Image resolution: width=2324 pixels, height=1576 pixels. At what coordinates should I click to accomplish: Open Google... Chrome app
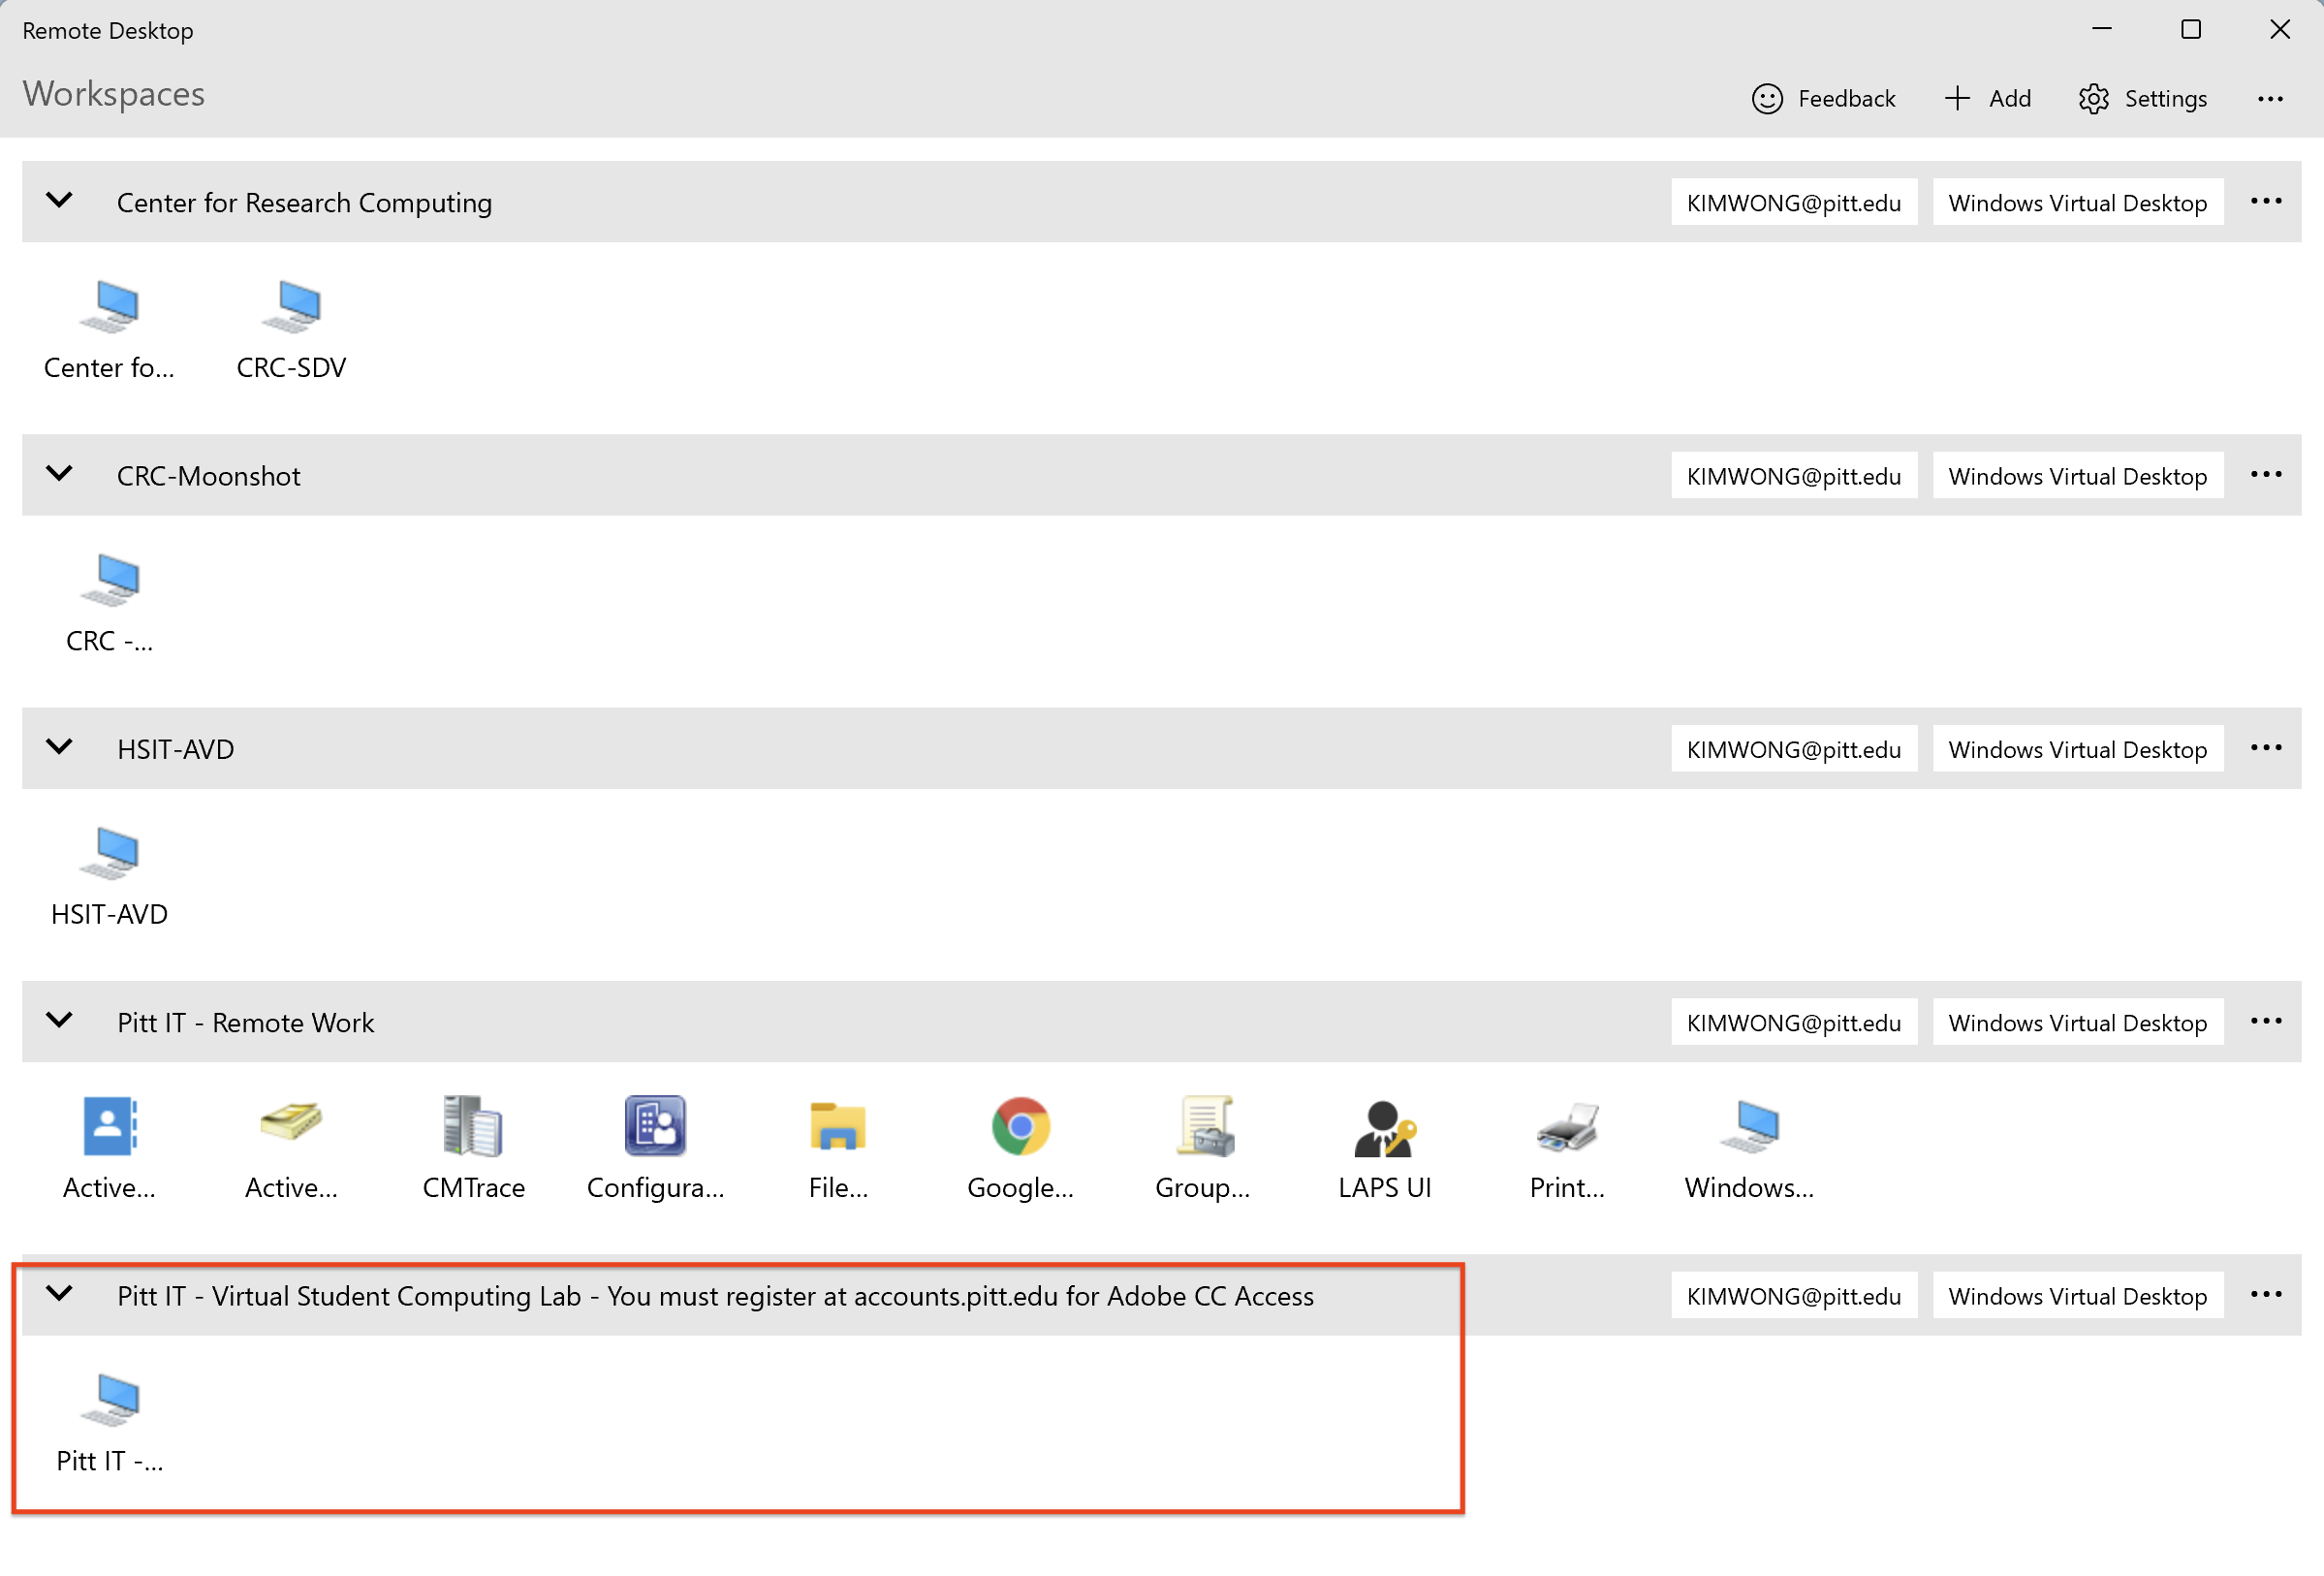pos(1020,1150)
